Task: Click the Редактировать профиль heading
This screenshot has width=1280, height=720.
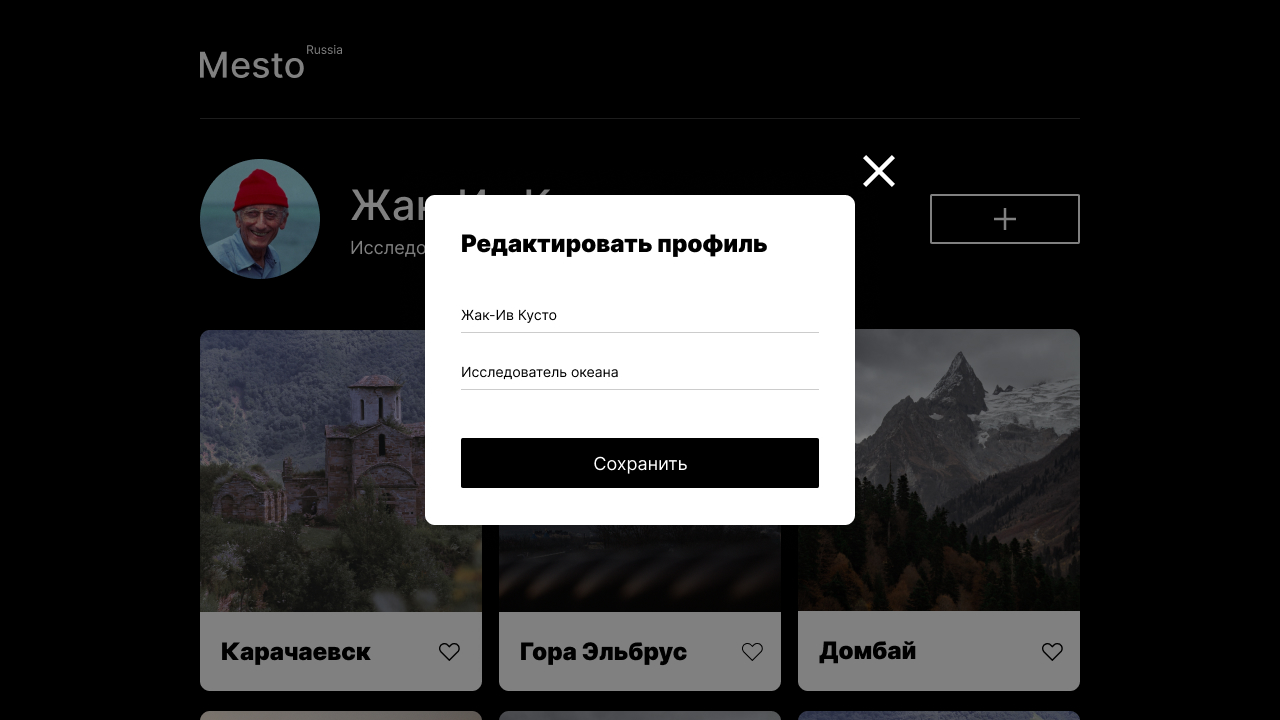Action: pyautogui.click(x=614, y=244)
